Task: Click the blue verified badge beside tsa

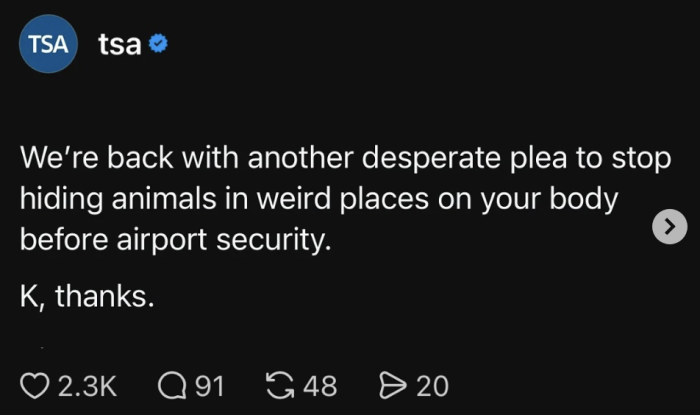Action: click(x=157, y=45)
